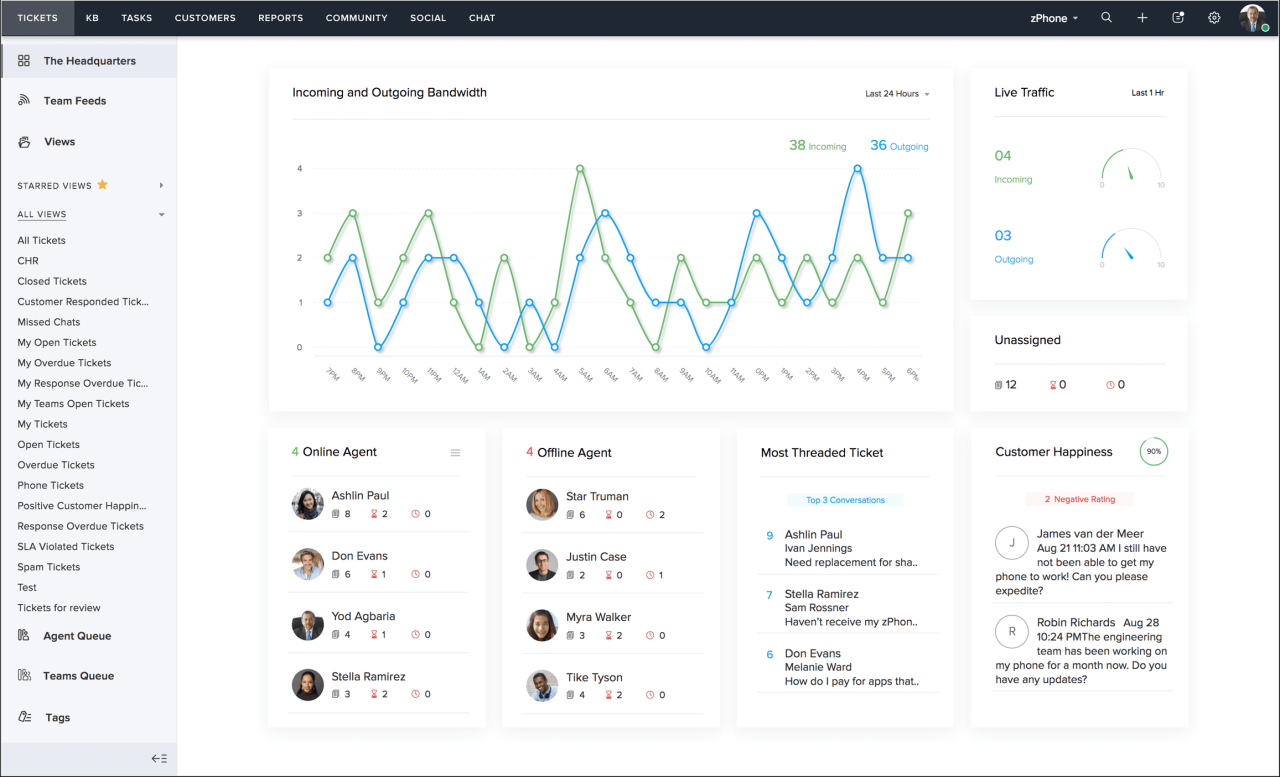Open the settings gear icon
1280x777 pixels.
pyautogui.click(x=1214, y=17)
